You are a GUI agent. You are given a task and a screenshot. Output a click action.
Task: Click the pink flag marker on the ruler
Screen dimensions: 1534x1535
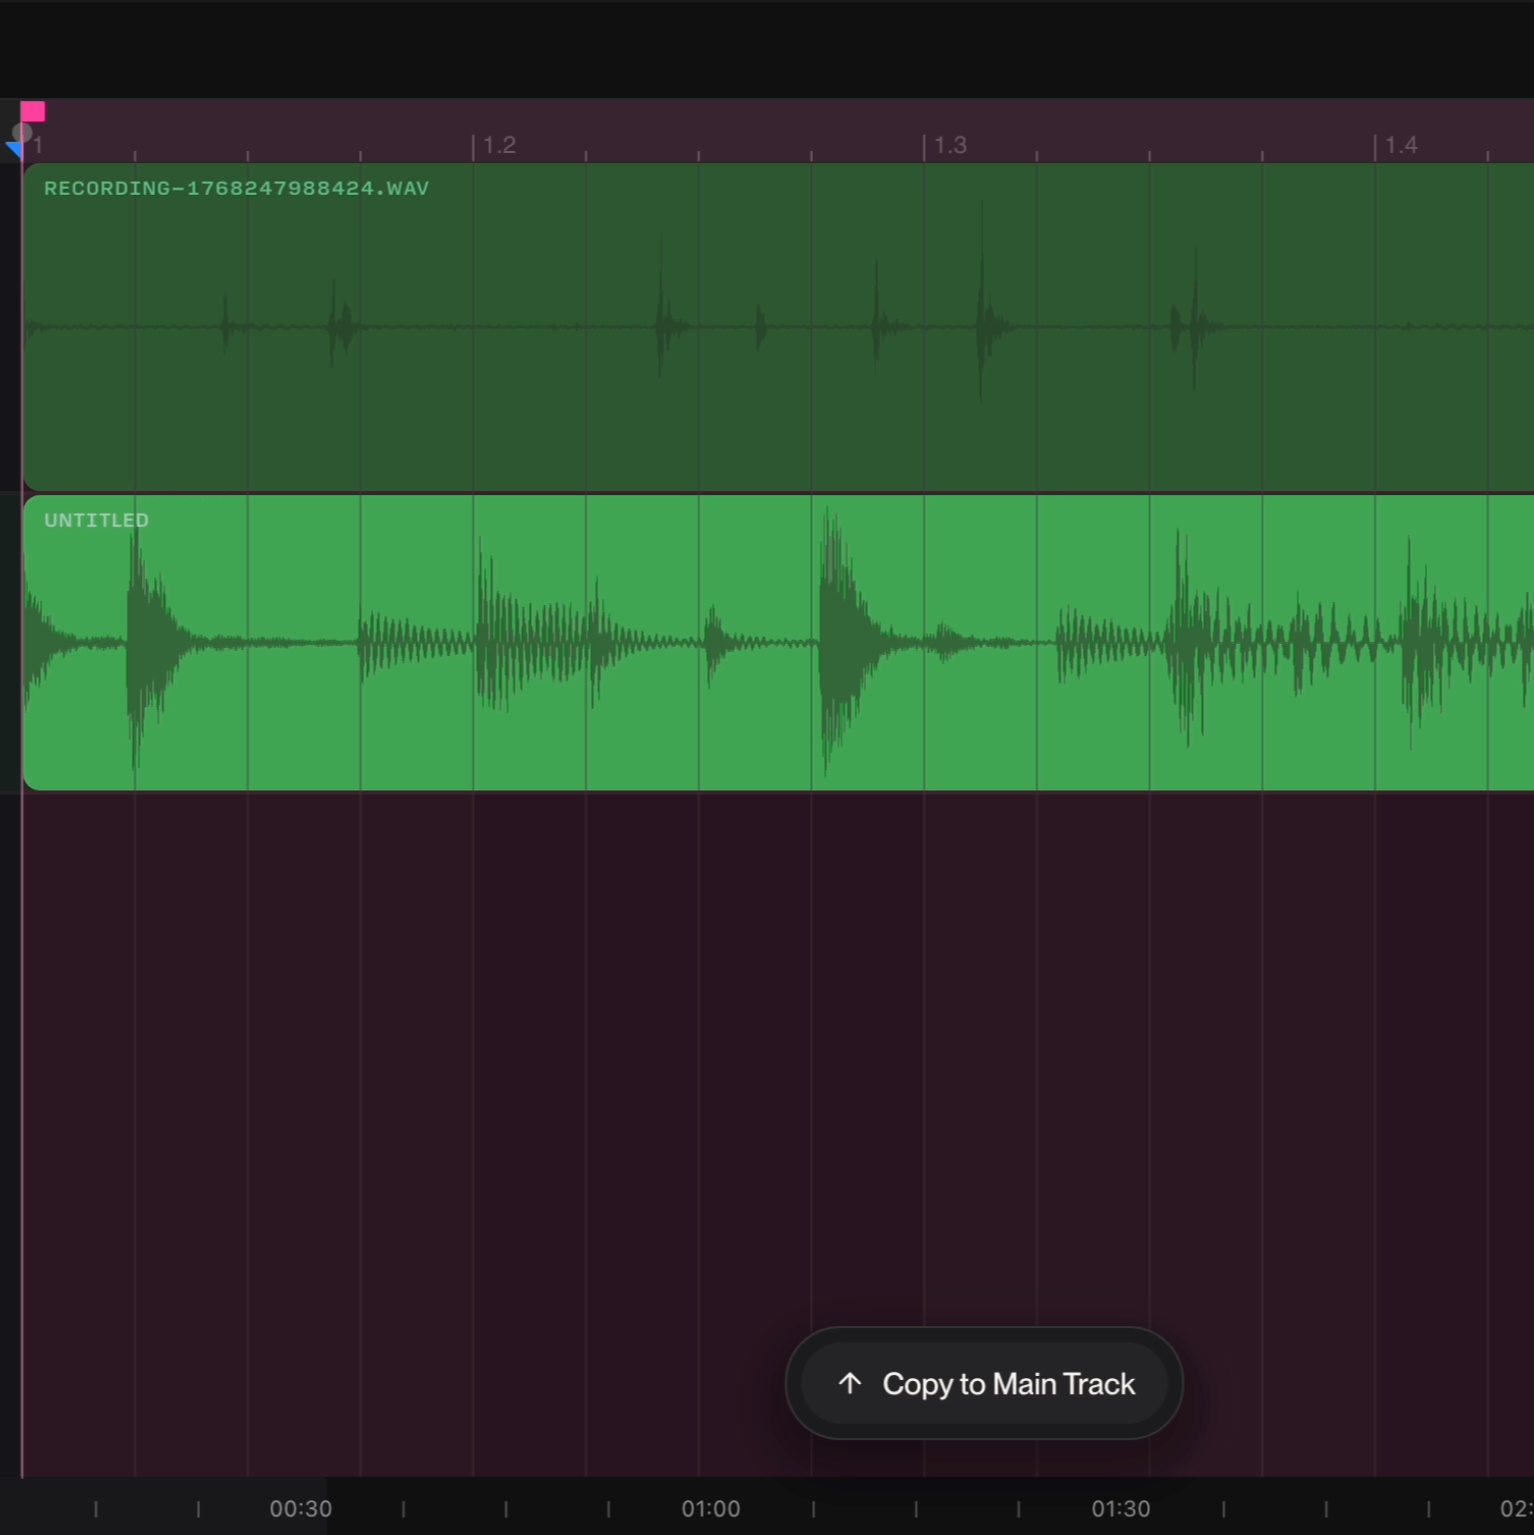33,111
